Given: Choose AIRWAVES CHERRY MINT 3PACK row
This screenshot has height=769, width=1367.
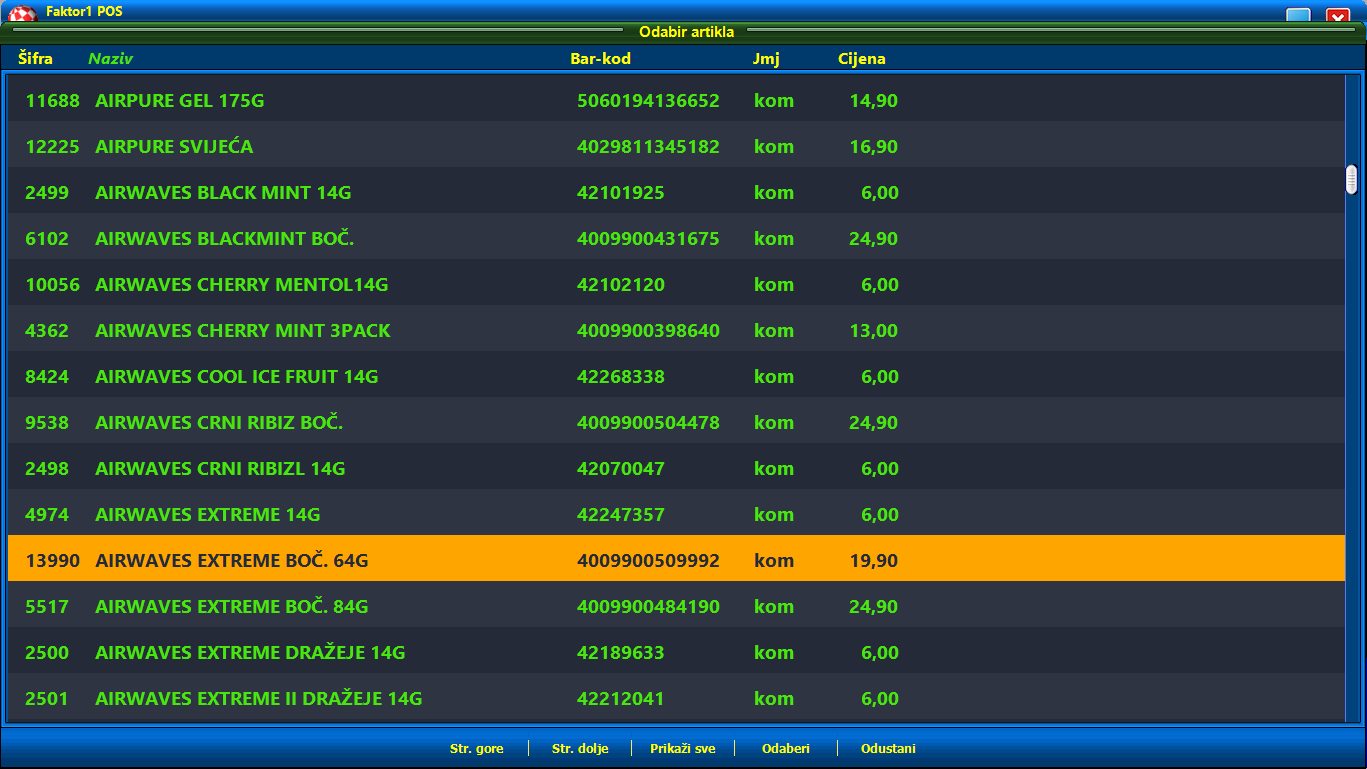Looking at the screenshot, I should [x=242, y=331].
